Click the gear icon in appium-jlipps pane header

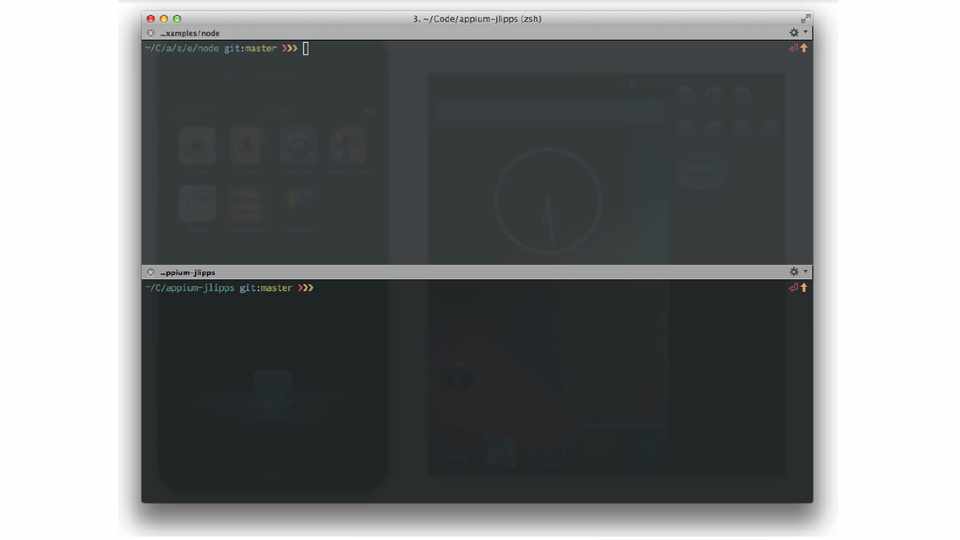794,272
